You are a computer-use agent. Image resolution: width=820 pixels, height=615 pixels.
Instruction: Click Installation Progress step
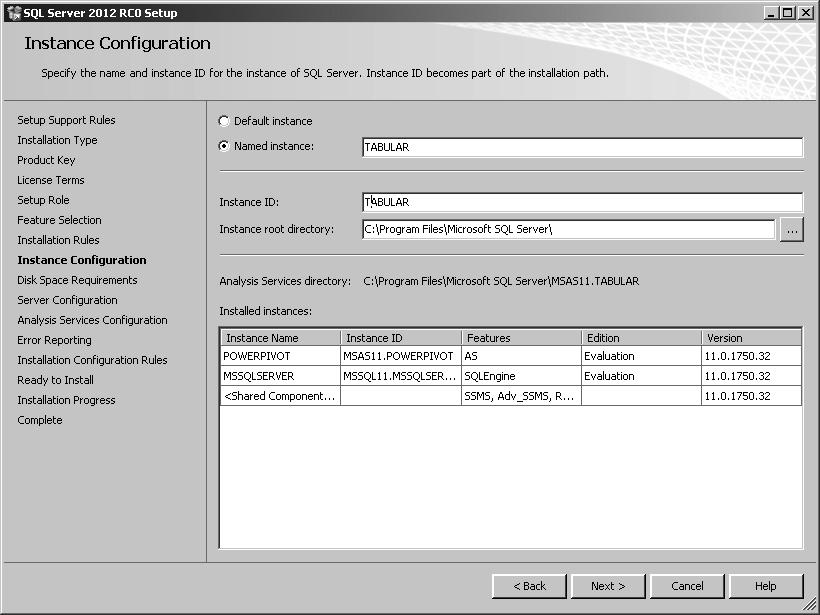coord(66,400)
